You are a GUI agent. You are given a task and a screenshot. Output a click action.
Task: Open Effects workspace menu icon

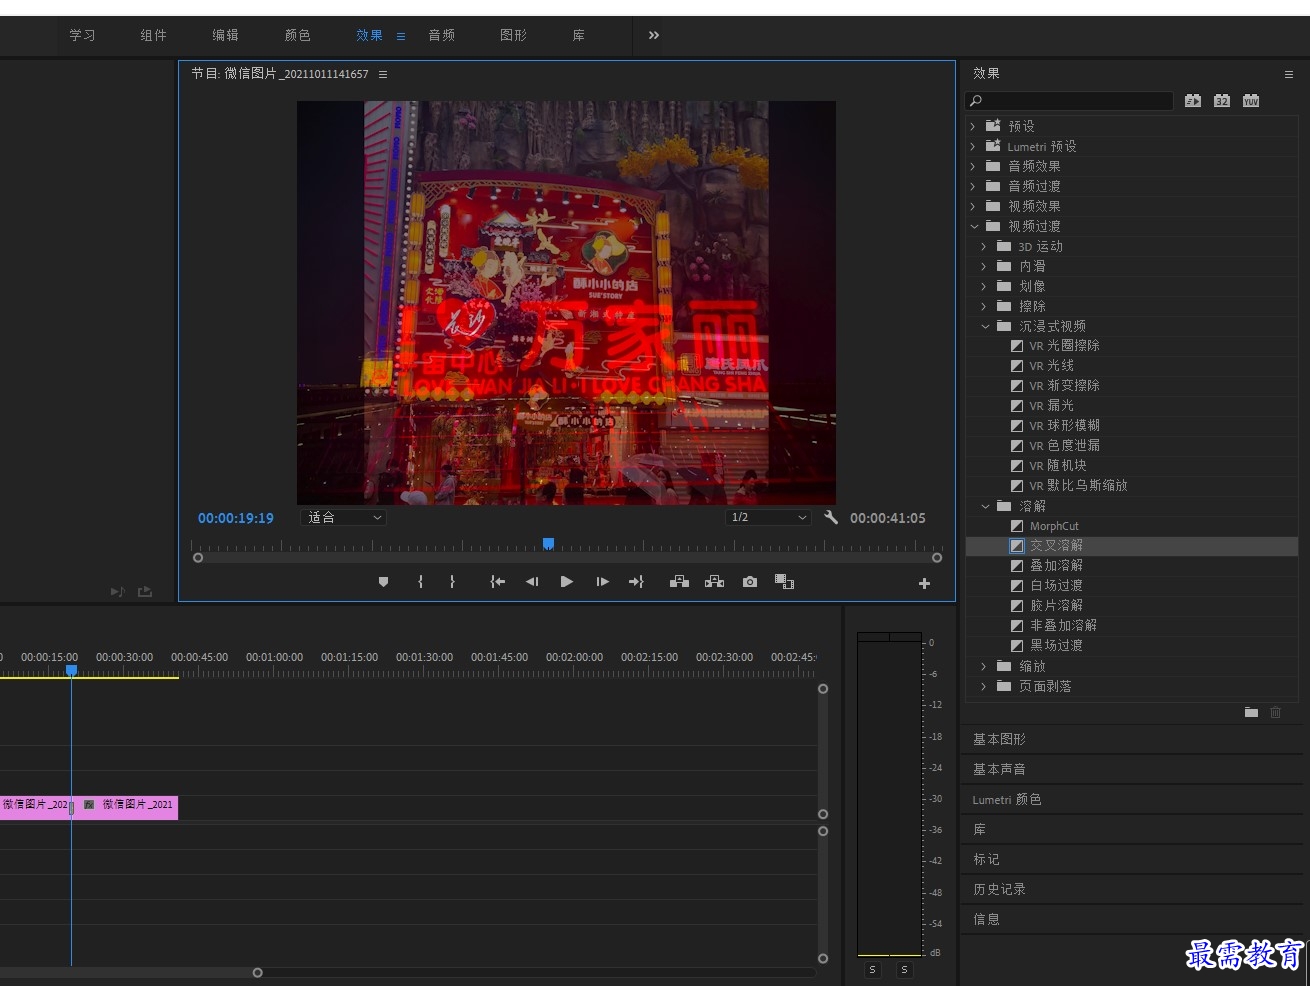401,36
